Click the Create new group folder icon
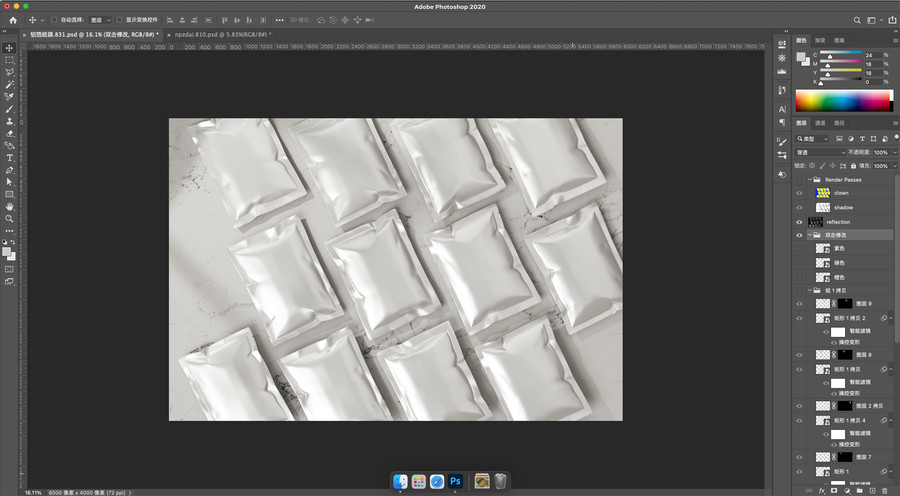This screenshot has height=496, width=900. pos(859,491)
